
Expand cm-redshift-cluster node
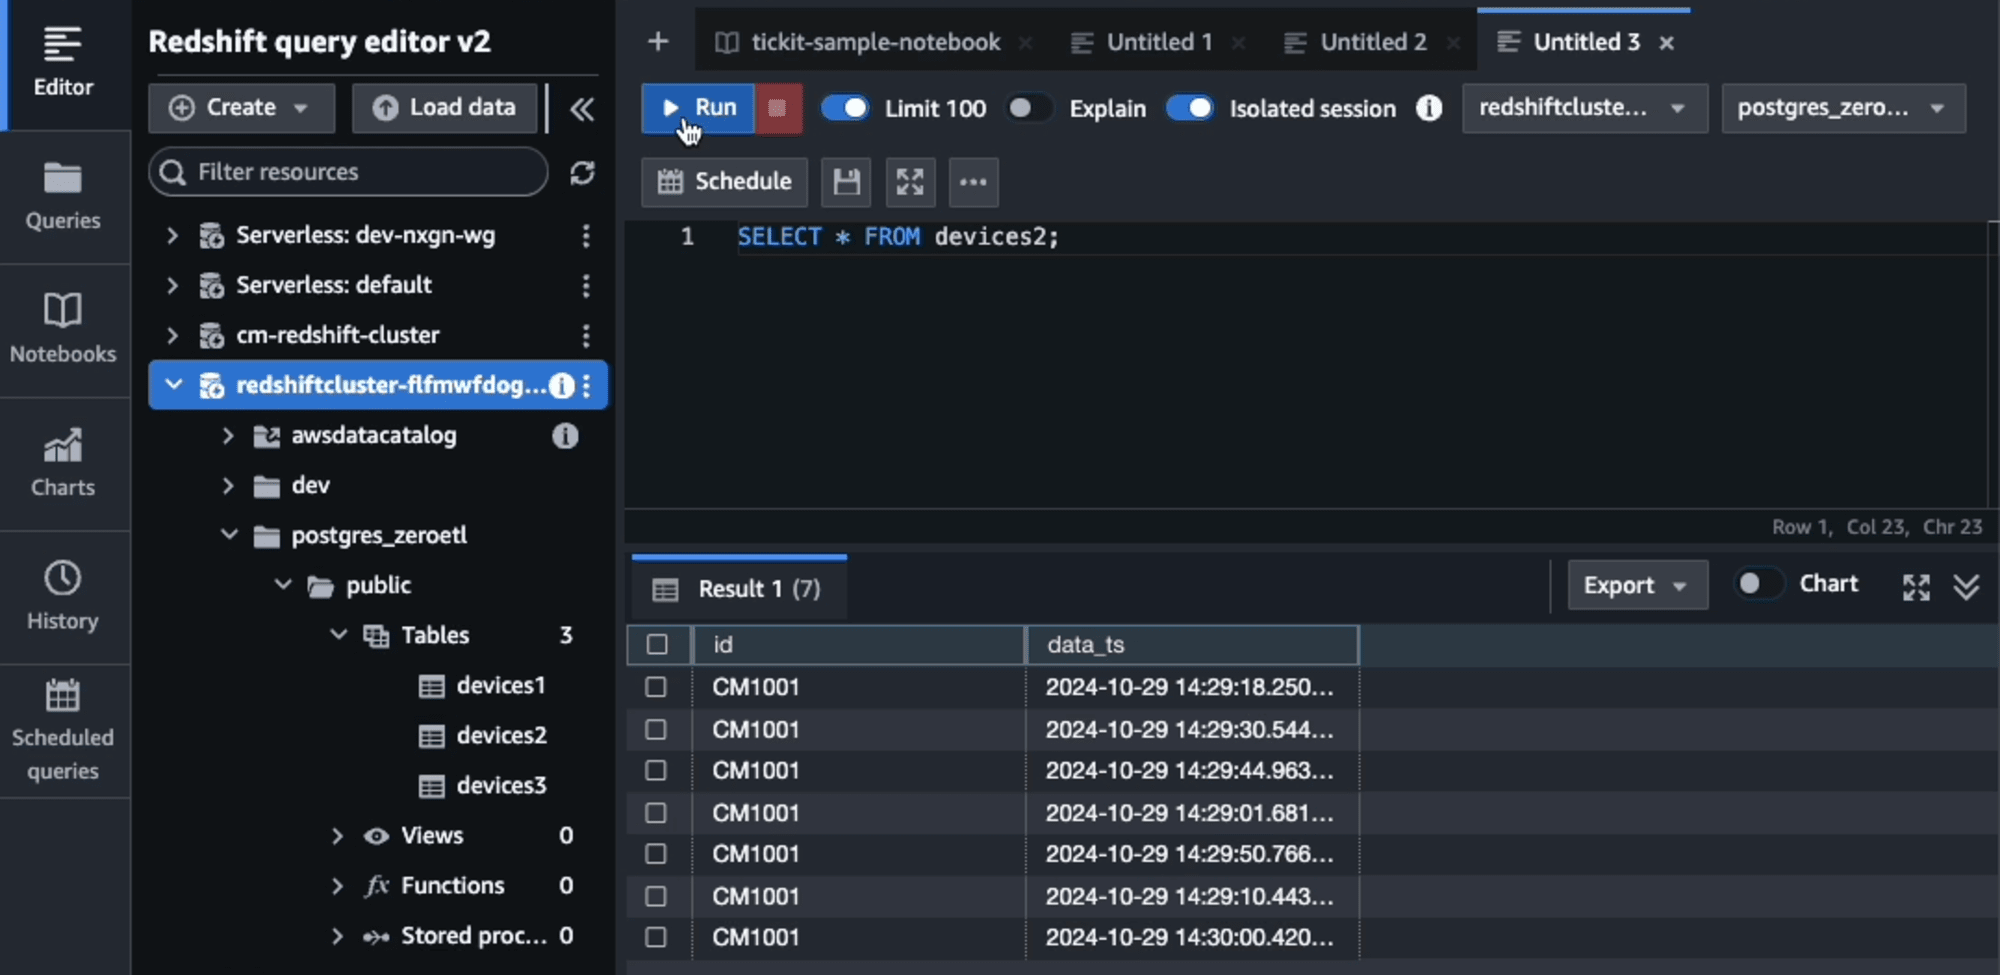pyautogui.click(x=172, y=335)
